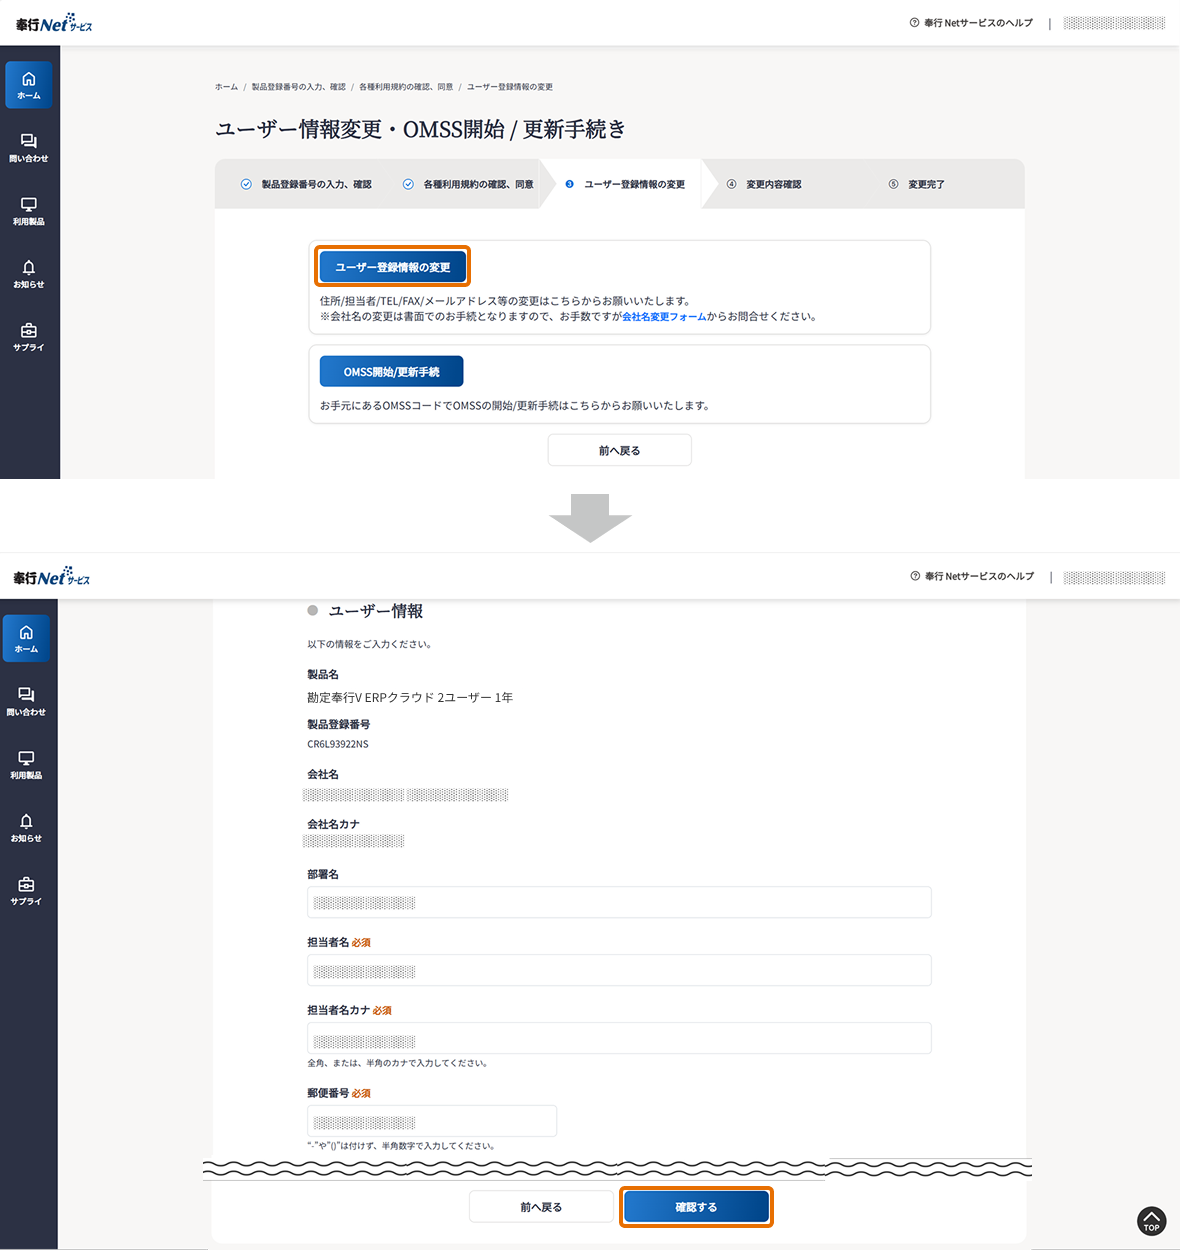Viewport: 1180px width, 1250px height.
Task: Open 問い合わせ icon in the upper screen sidebar
Action: [29, 147]
